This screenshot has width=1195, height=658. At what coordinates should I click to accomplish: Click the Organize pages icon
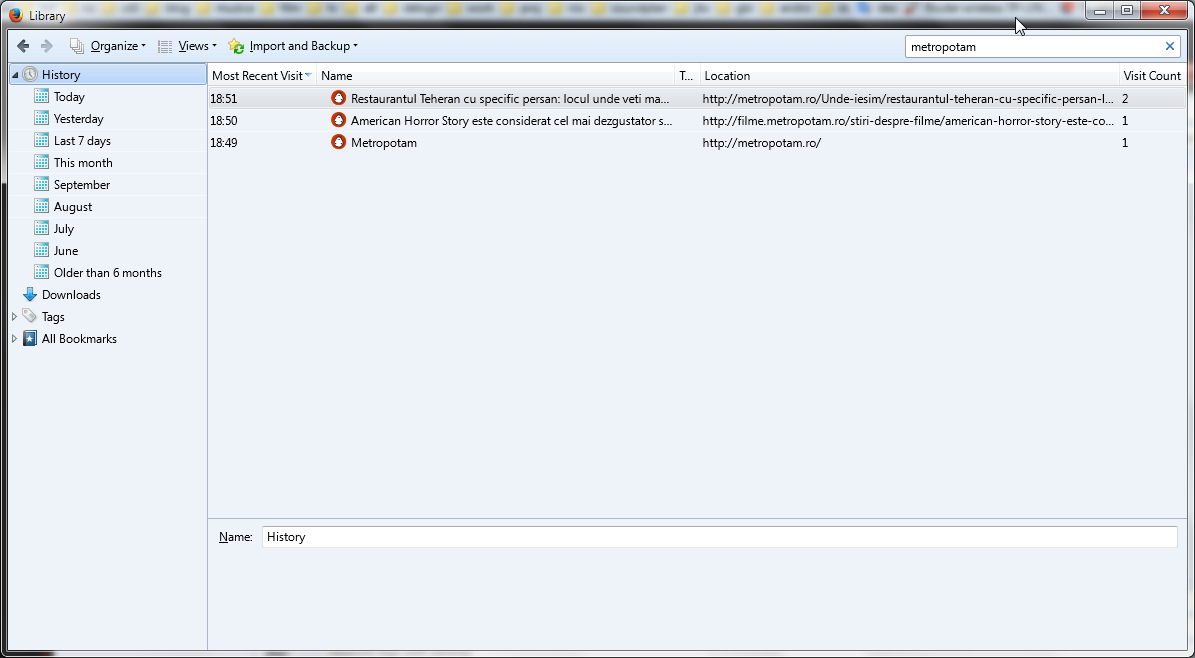click(77, 47)
